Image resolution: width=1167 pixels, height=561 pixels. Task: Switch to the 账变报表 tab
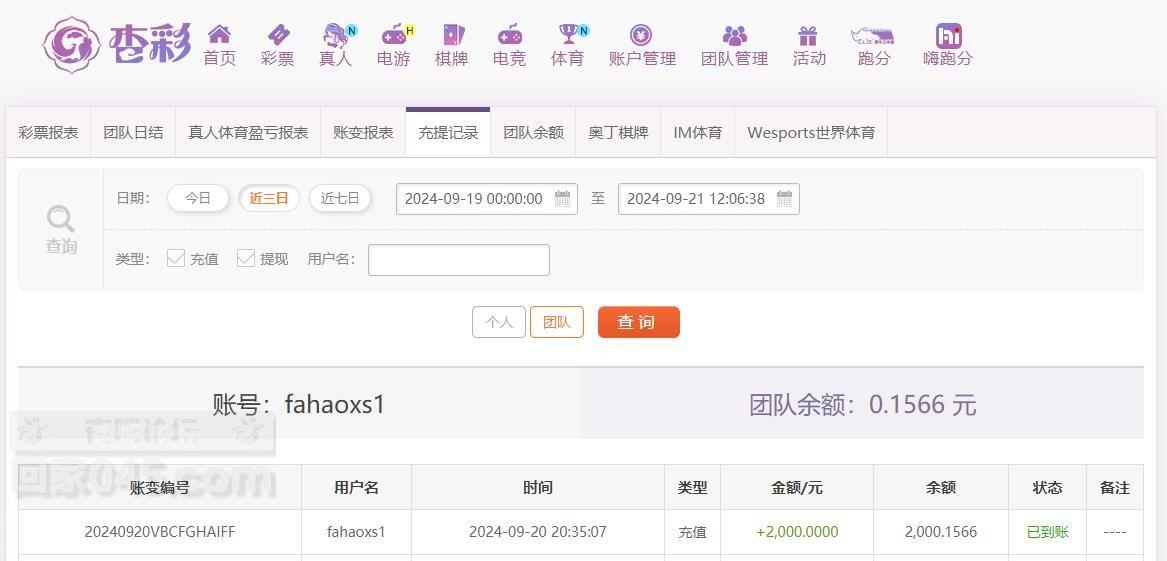point(363,133)
